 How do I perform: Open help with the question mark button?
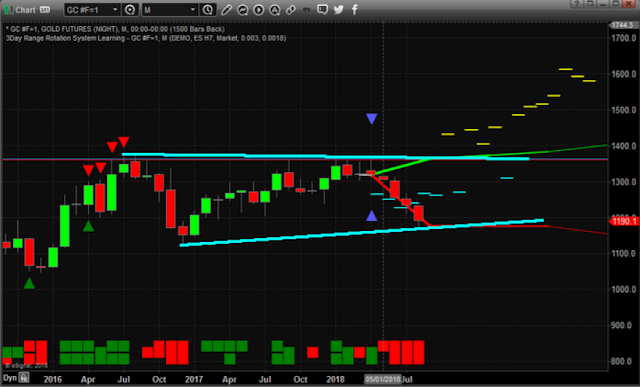pyautogui.click(x=577, y=4)
